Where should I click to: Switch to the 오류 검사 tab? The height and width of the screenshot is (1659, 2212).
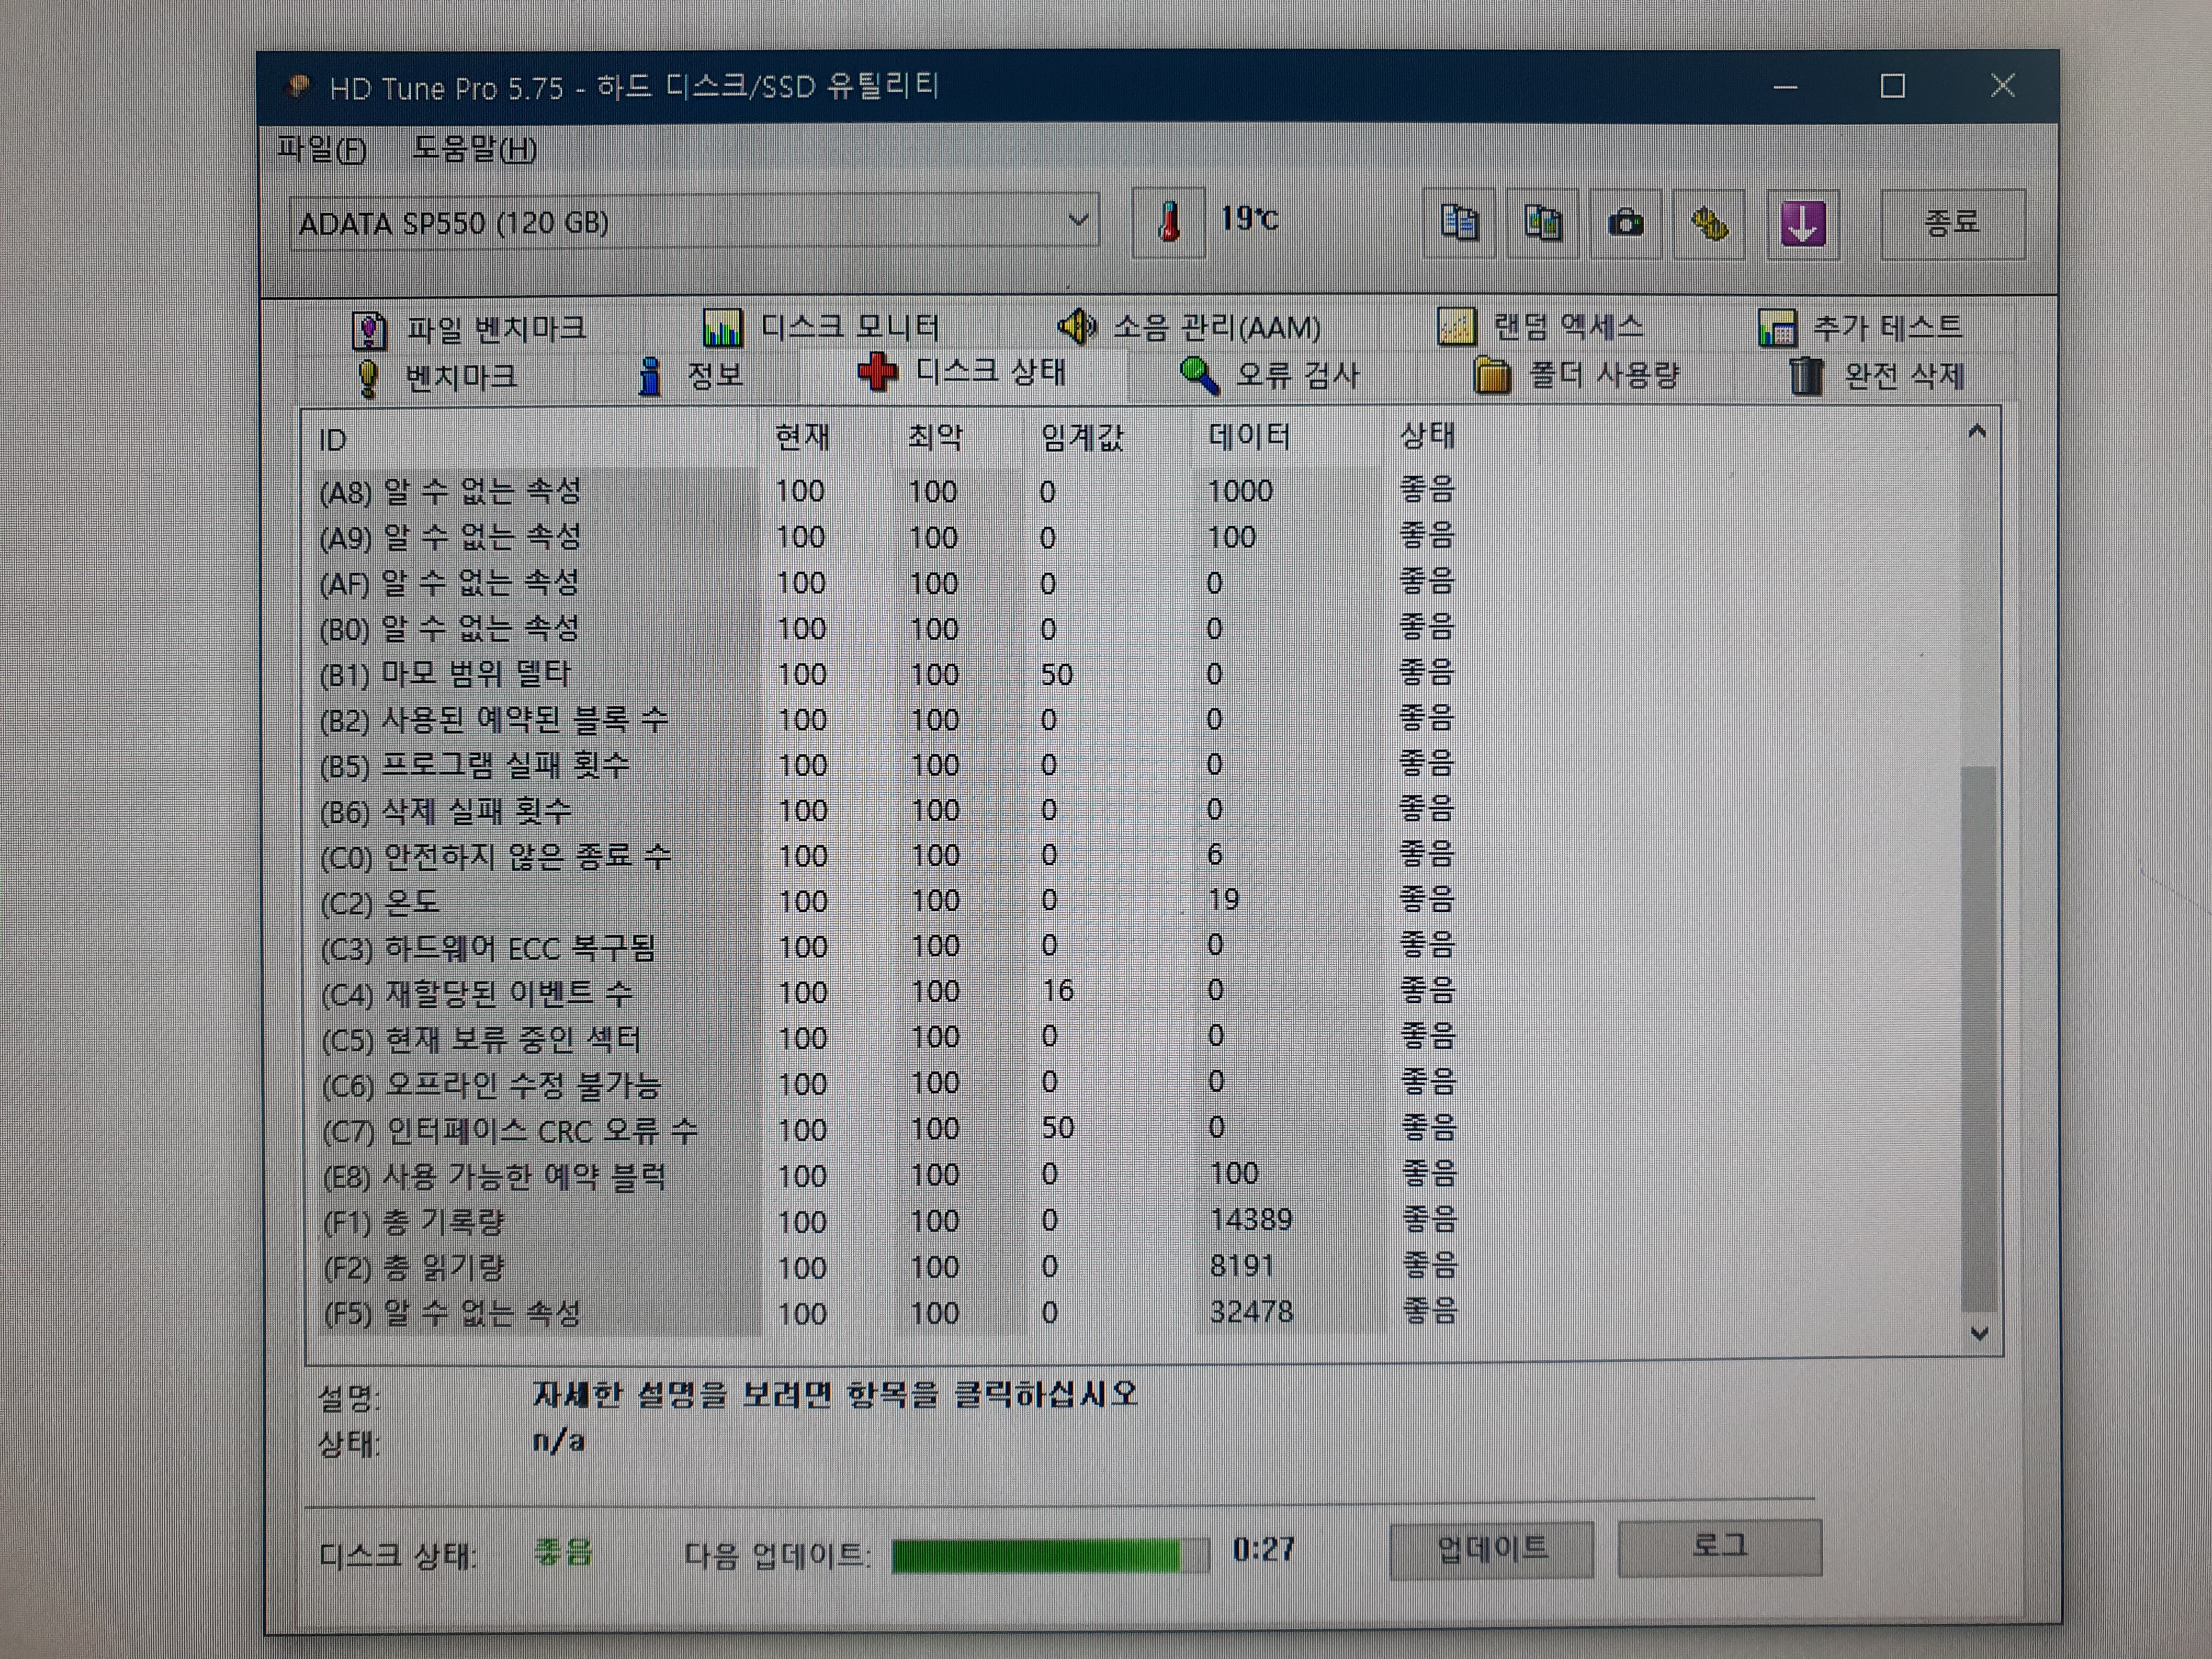[1270, 375]
